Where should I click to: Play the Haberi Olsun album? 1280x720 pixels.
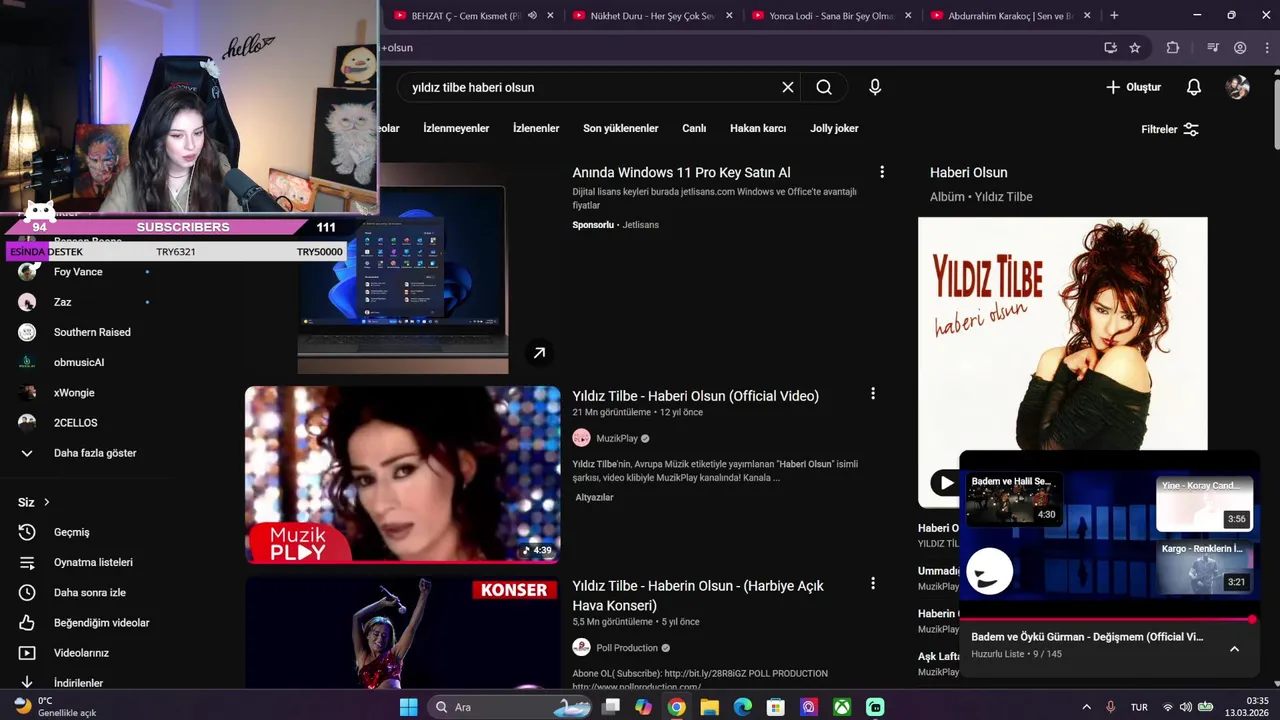(945, 483)
